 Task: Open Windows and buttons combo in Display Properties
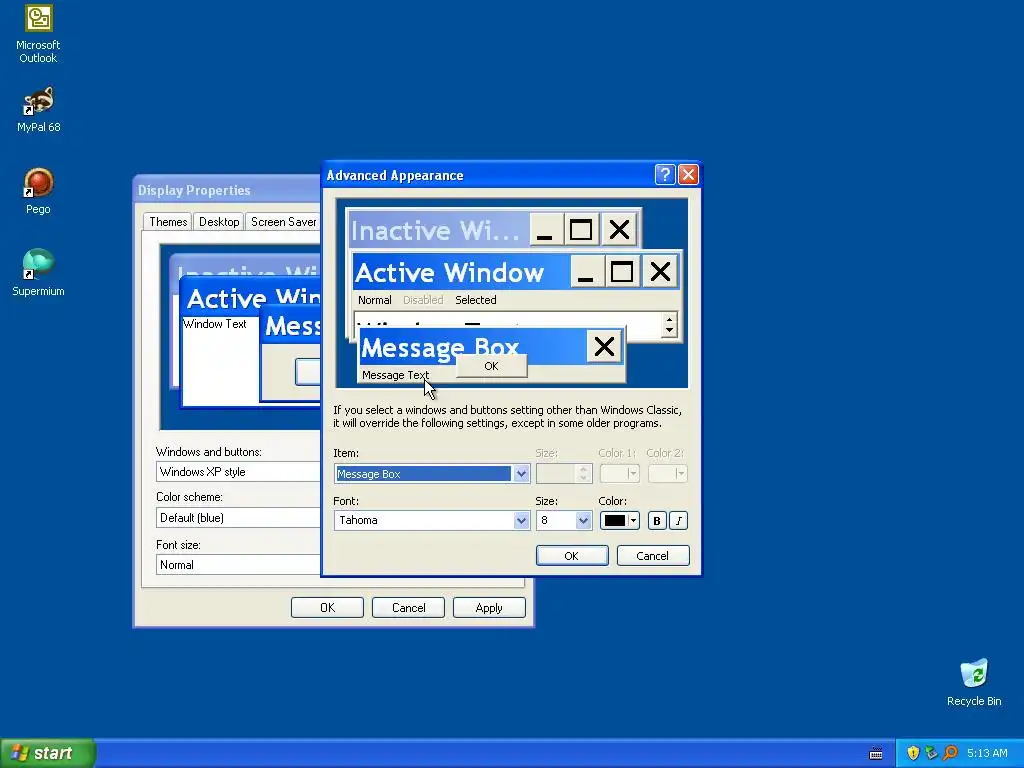pos(238,472)
